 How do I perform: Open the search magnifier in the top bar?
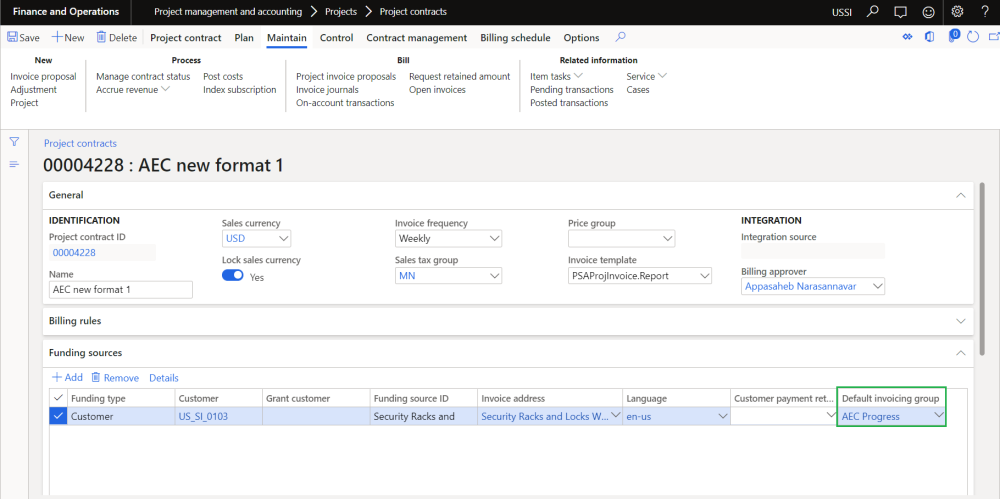[872, 12]
